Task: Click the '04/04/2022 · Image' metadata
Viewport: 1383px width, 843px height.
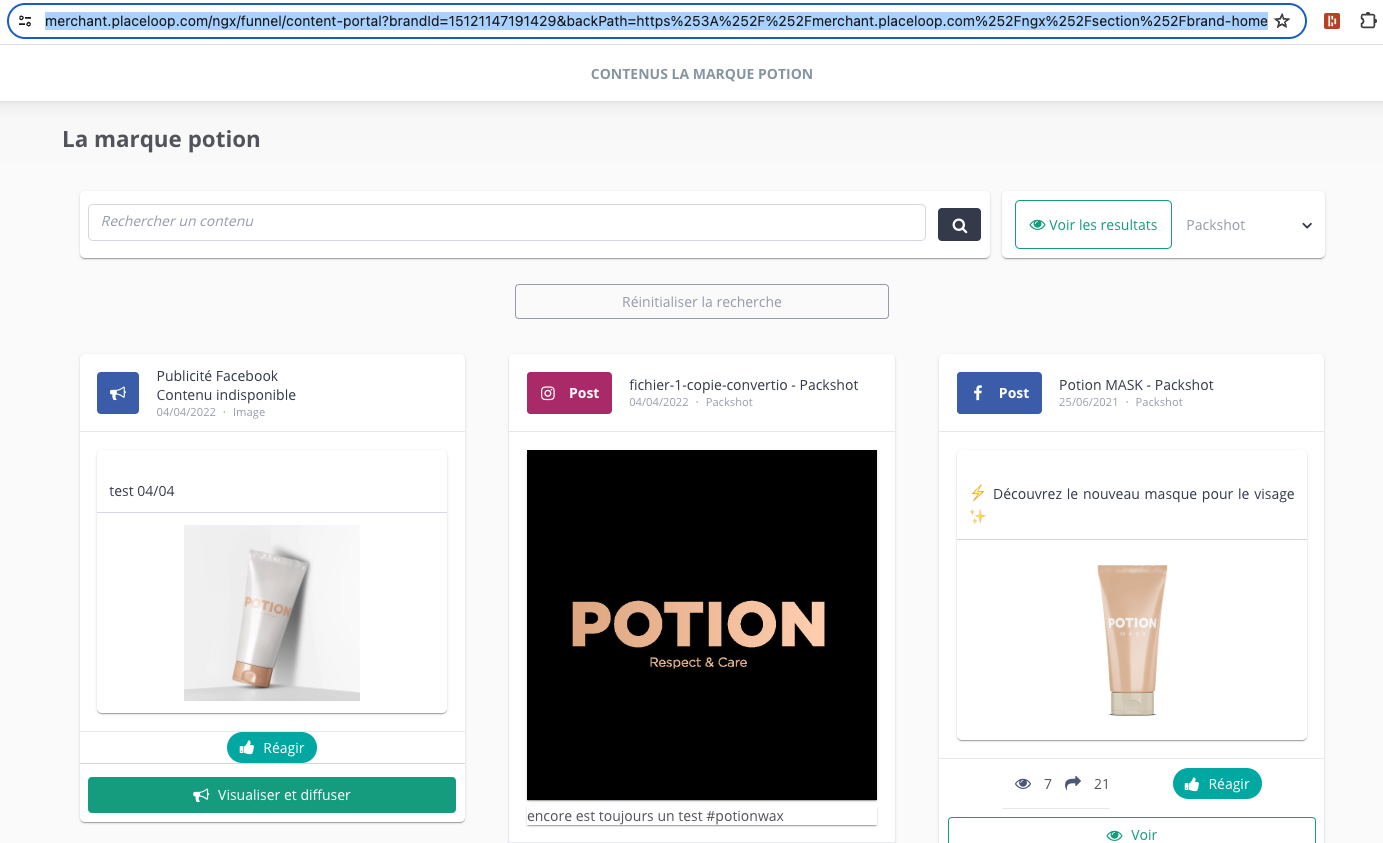Action: [x=211, y=412]
